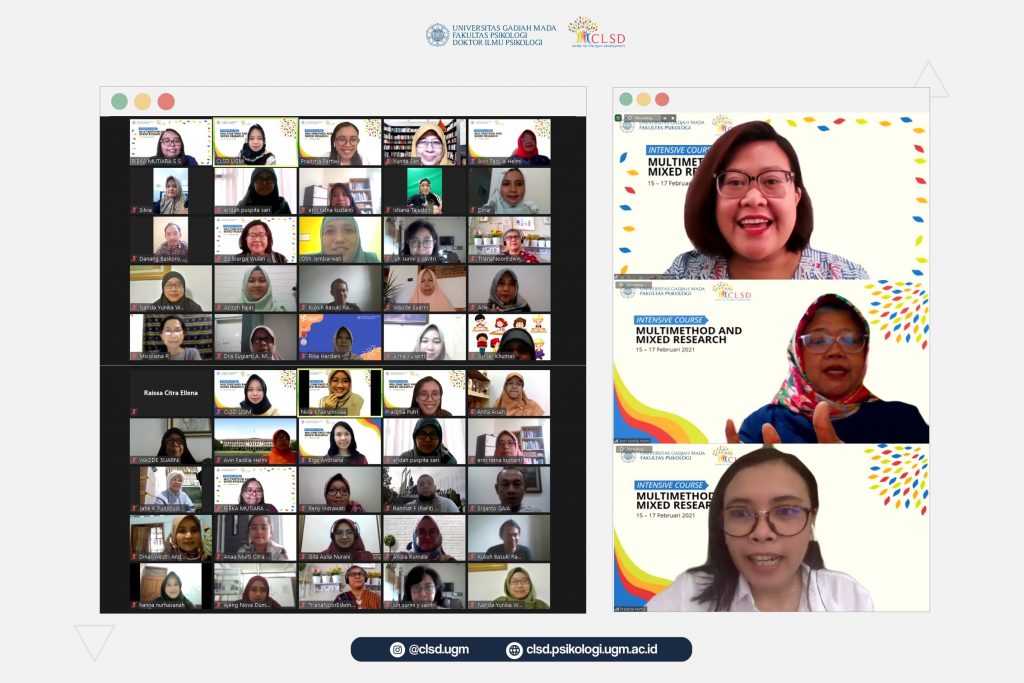
Task: Select speaker video with short dark bob hair
Action: [x=771, y=196]
